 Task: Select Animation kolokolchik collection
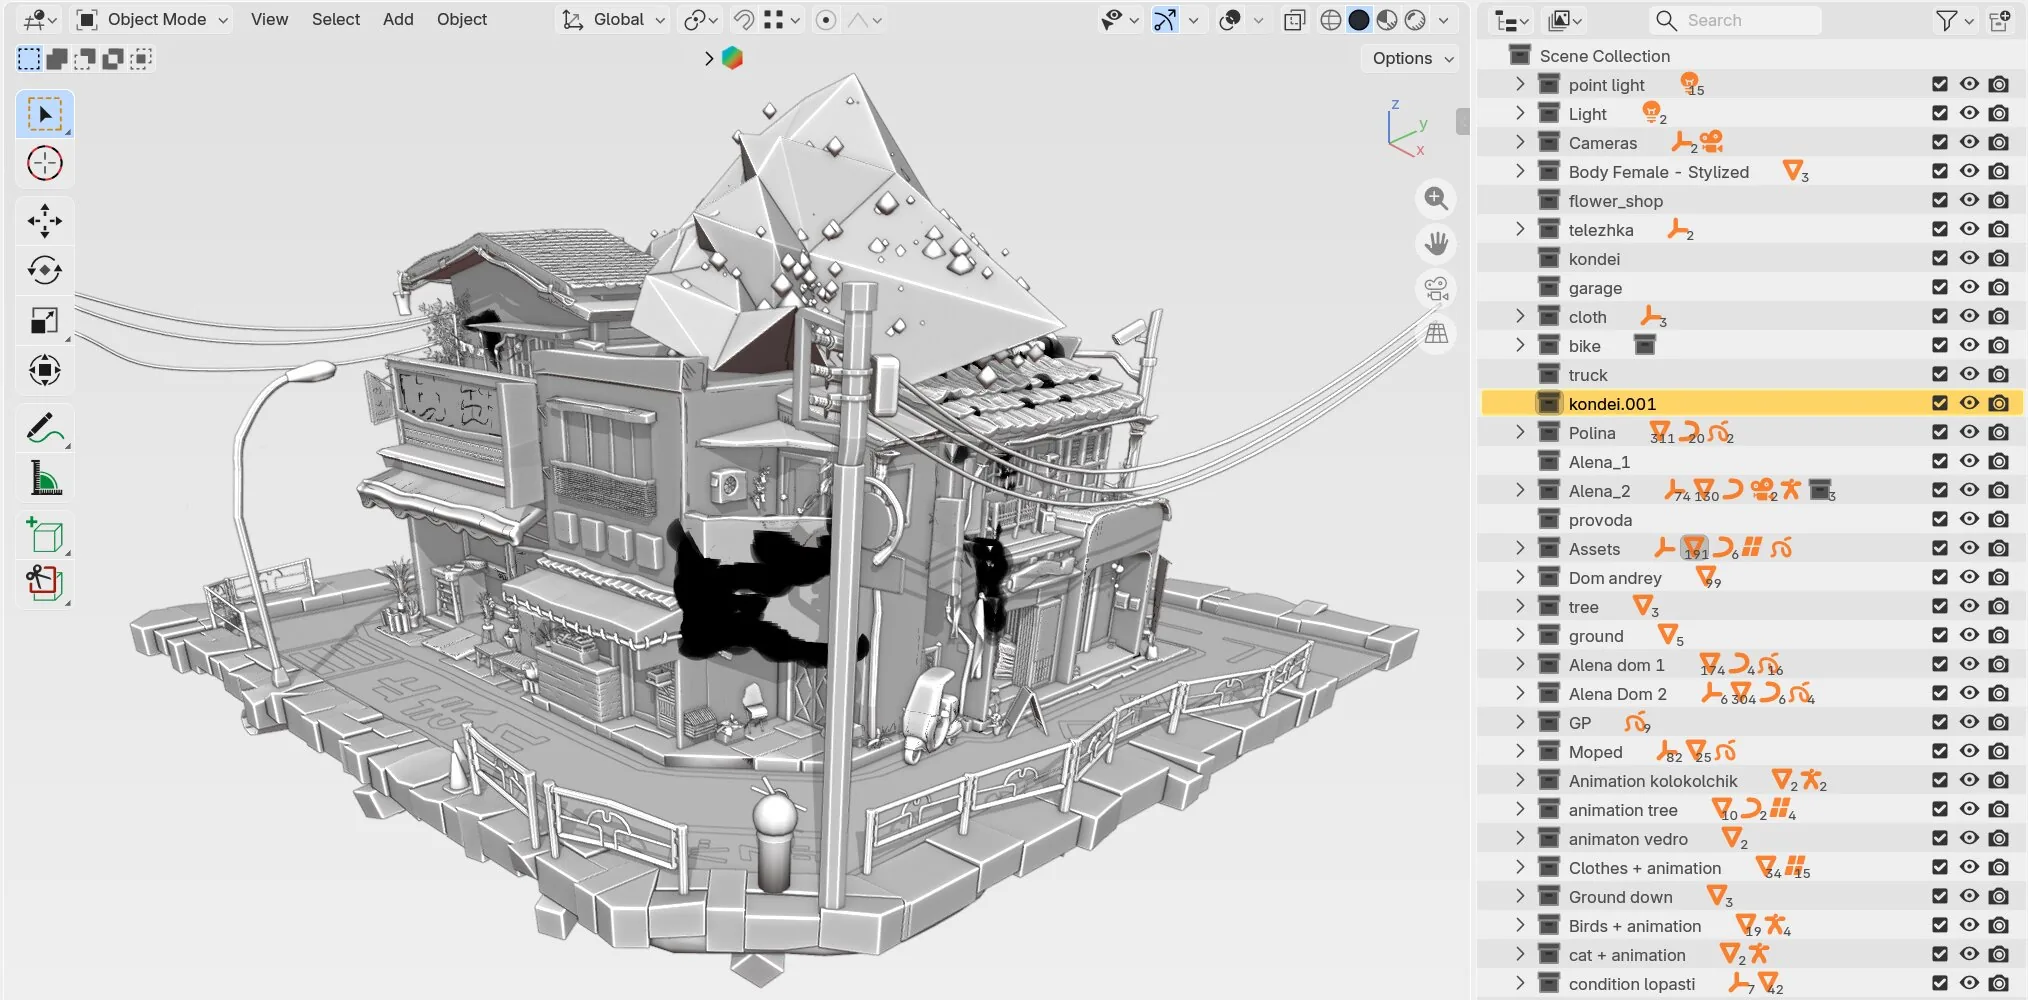coord(1750,780)
